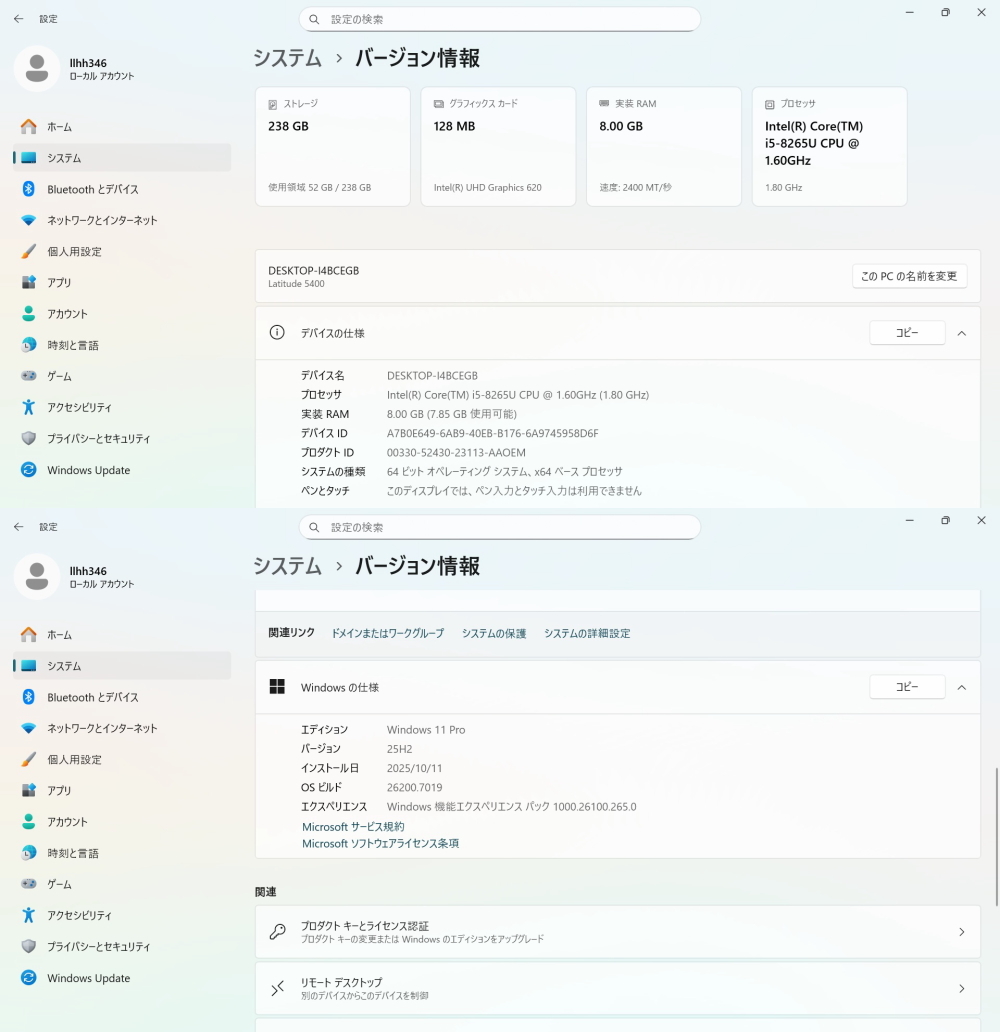This screenshot has width=1000, height=1032.
Task: Collapse the デバイスの仕様 section with its chevron
Action: 961,333
